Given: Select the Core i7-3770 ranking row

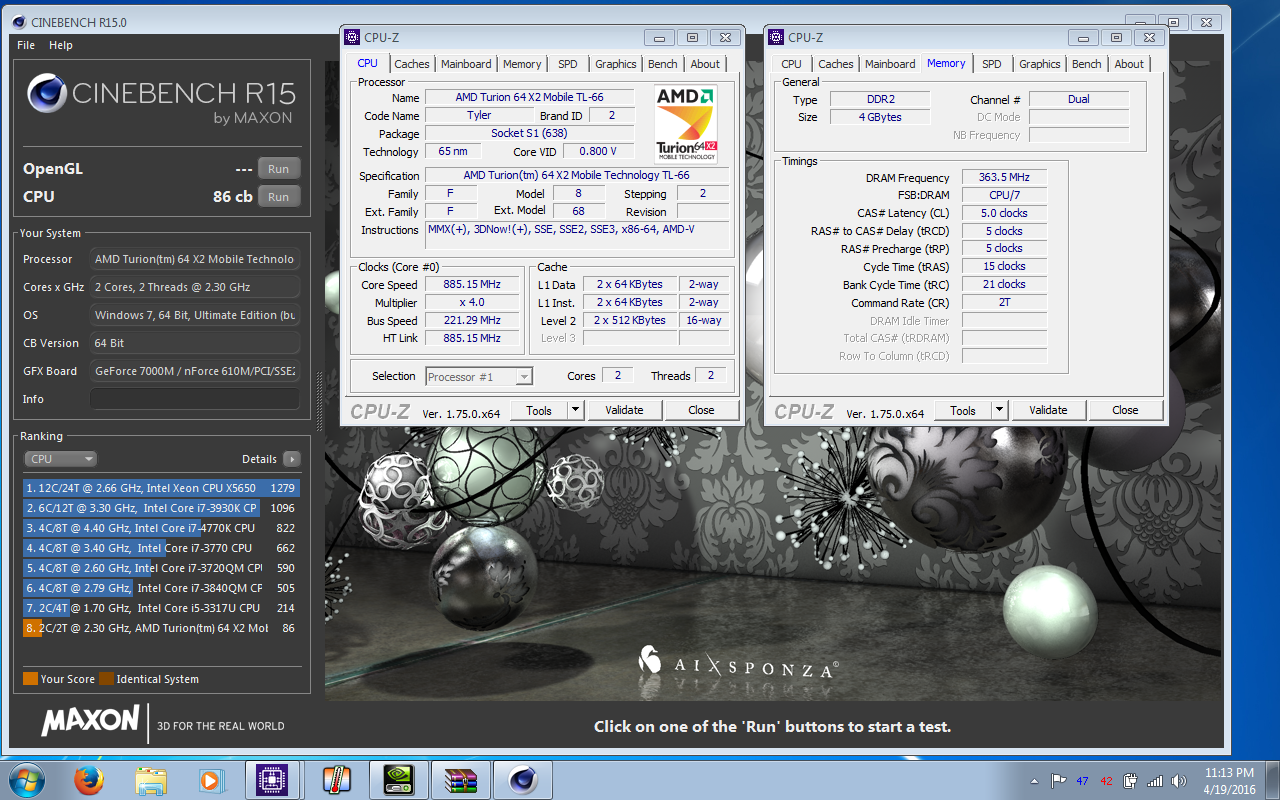Looking at the screenshot, I should click(161, 548).
